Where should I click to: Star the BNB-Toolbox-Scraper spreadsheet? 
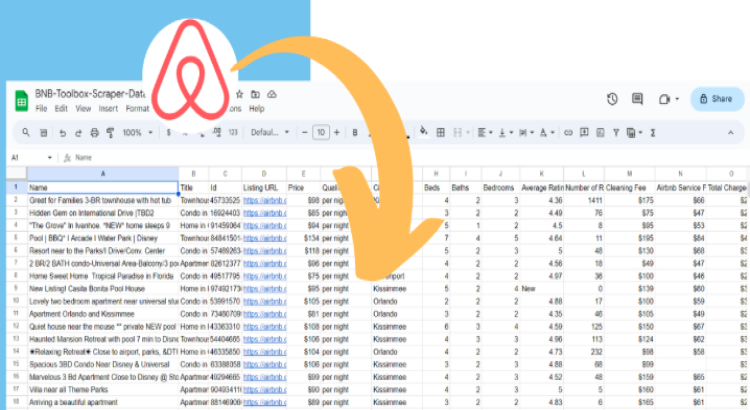(240, 94)
